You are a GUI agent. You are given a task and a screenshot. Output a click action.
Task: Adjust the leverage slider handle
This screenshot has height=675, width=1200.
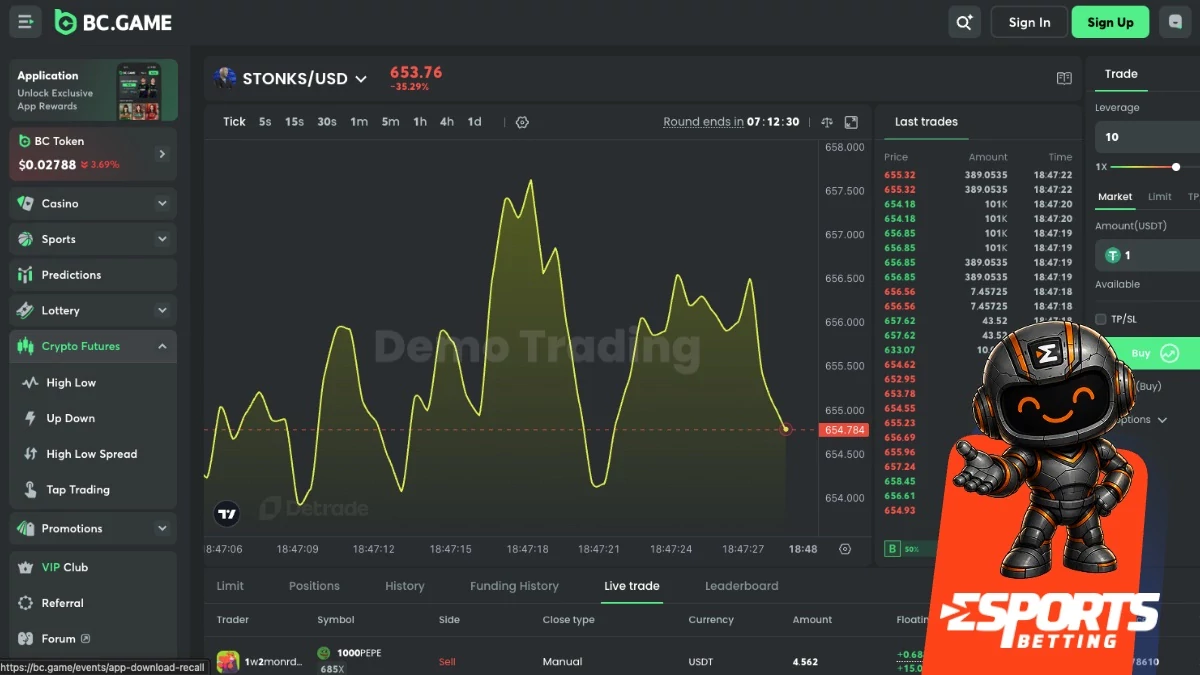coord(1176,167)
